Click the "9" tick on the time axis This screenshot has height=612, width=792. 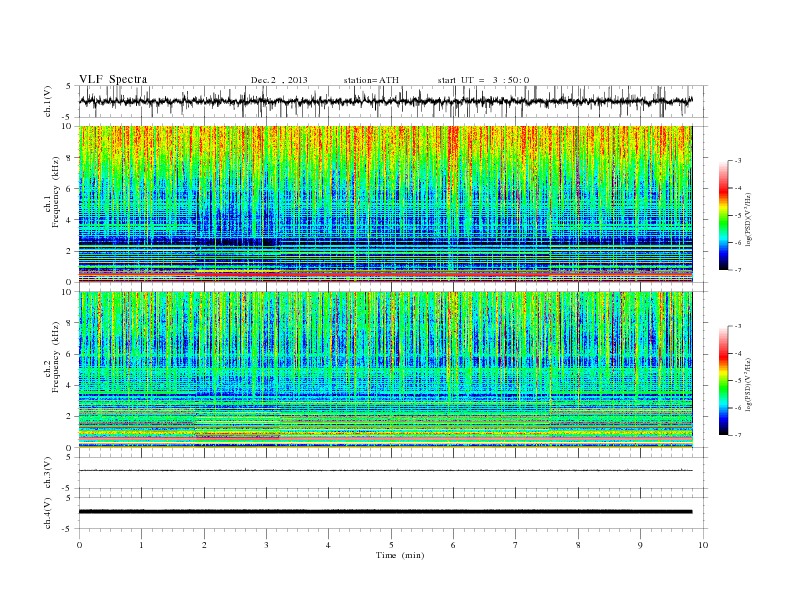pyautogui.click(x=640, y=545)
